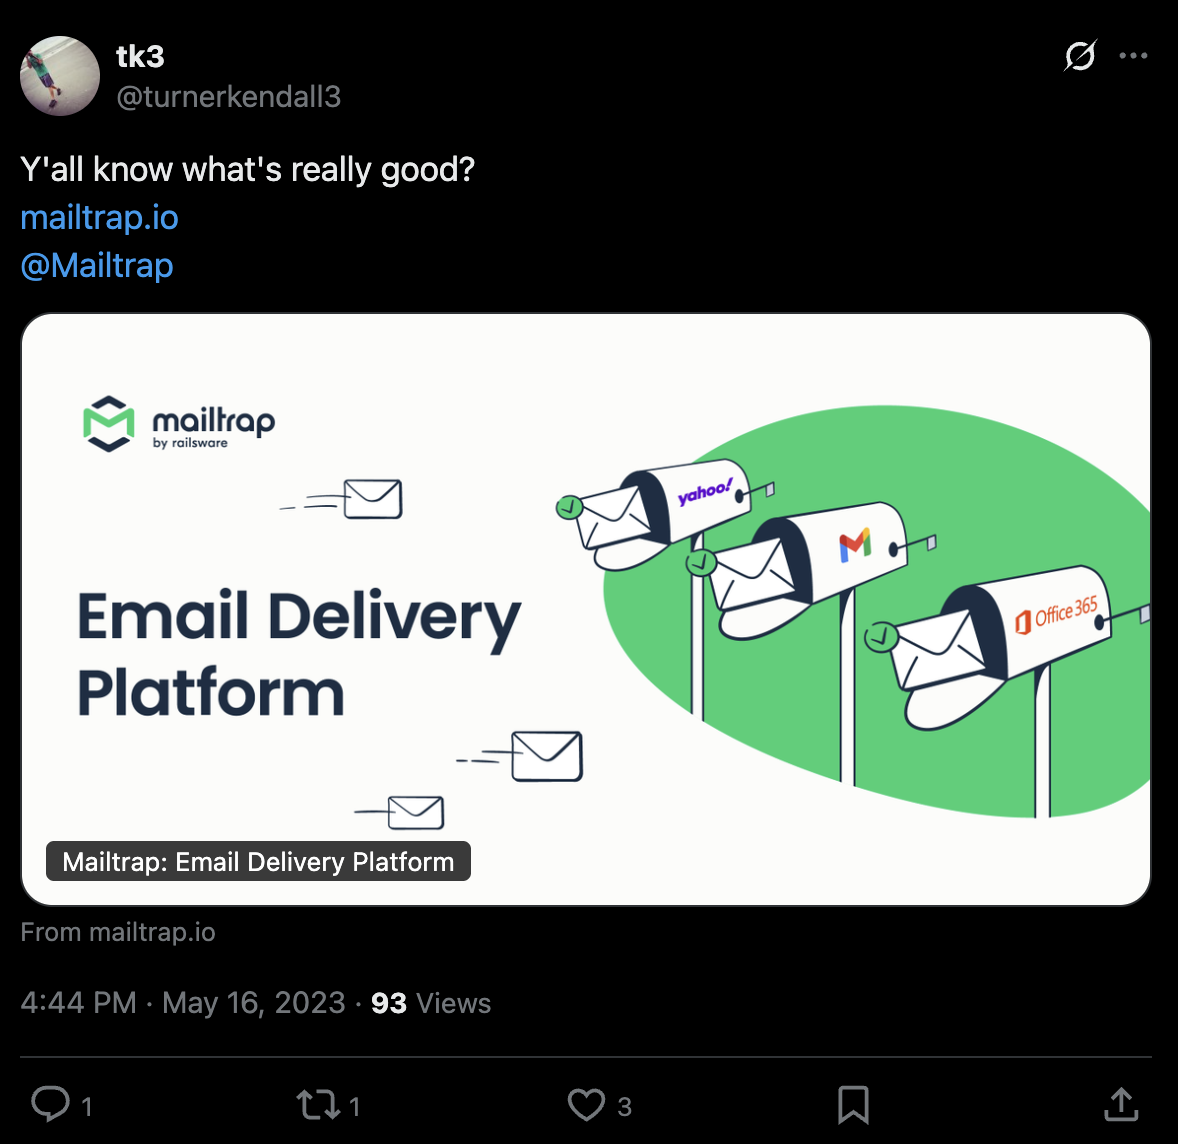Click the Mailtrap logo in the image
1178x1144 pixels.
[x=178, y=424]
